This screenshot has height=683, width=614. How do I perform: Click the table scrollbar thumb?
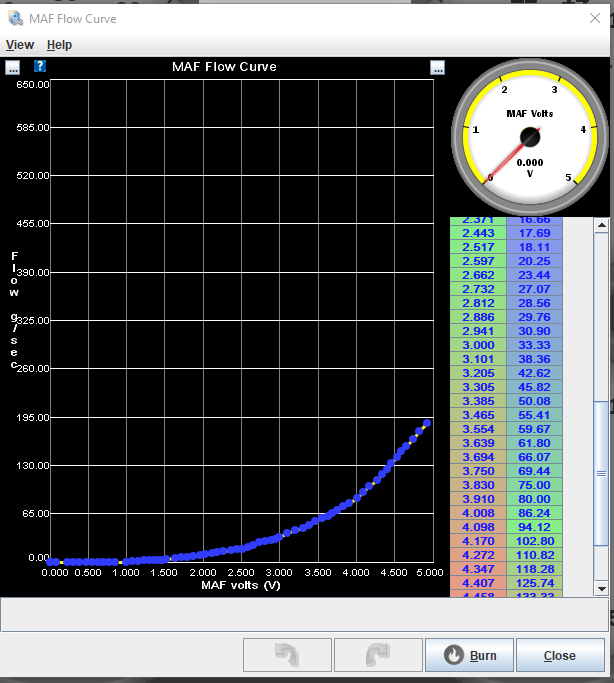pyautogui.click(x=602, y=473)
